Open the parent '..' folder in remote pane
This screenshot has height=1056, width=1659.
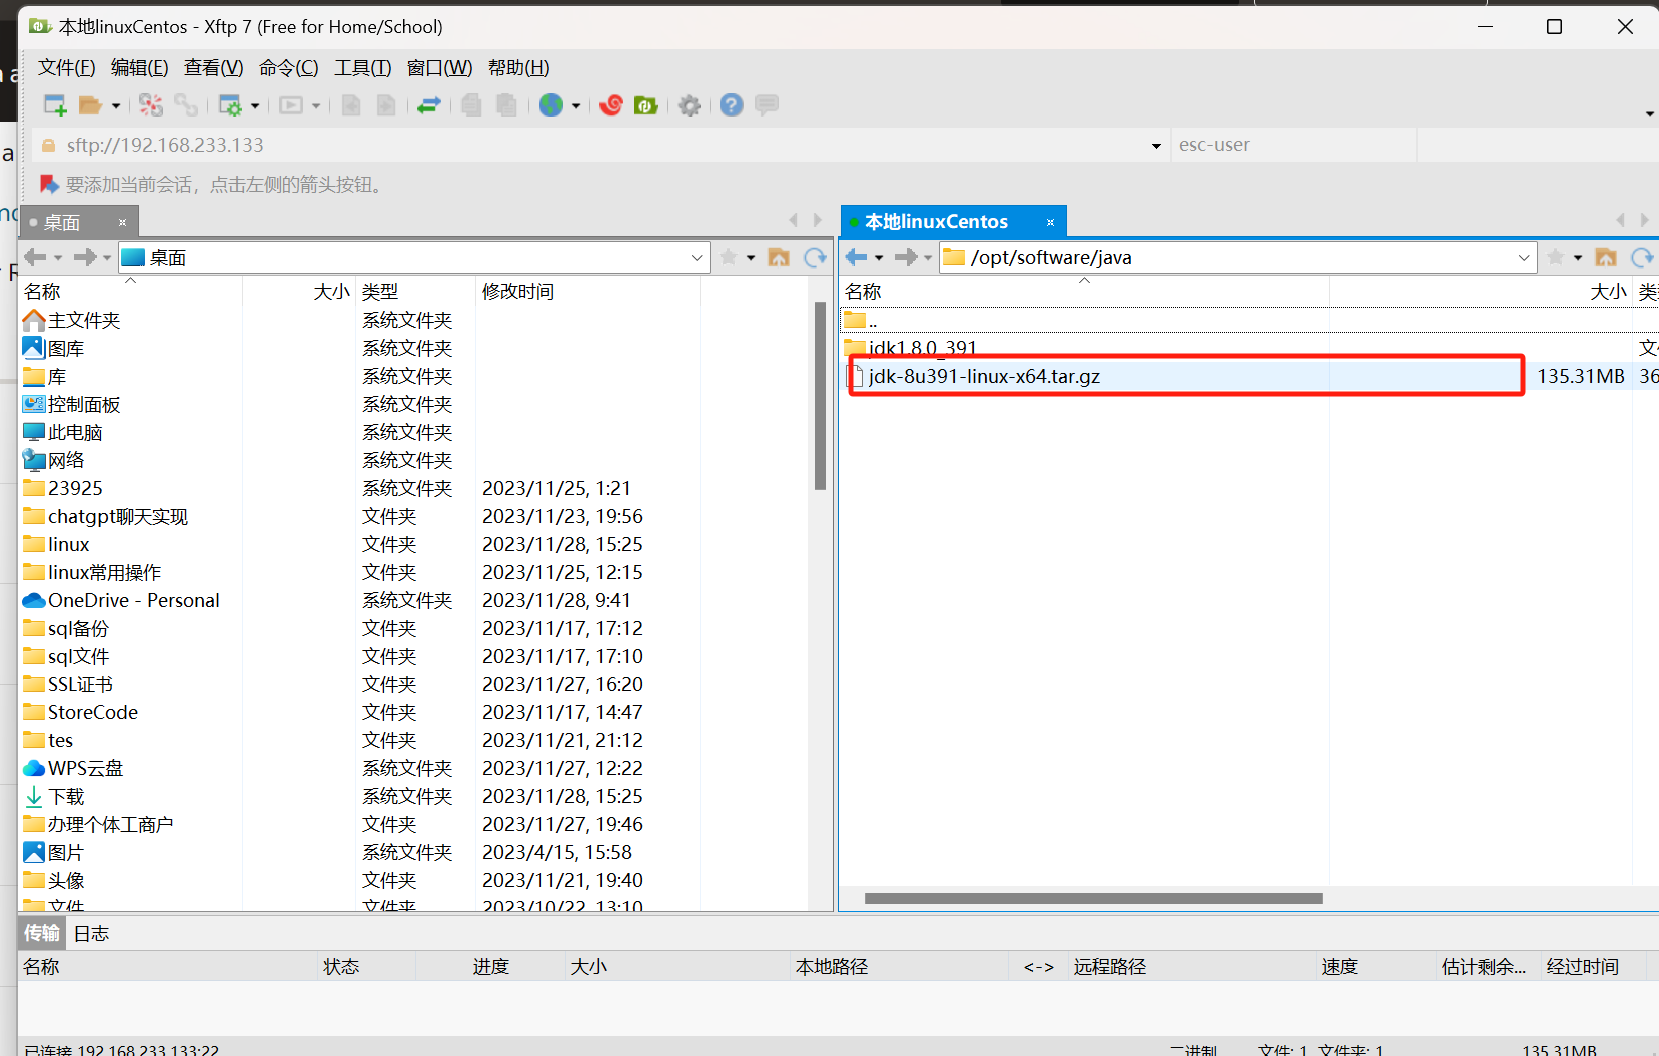pyautogui.click(x=1249, y=320)
